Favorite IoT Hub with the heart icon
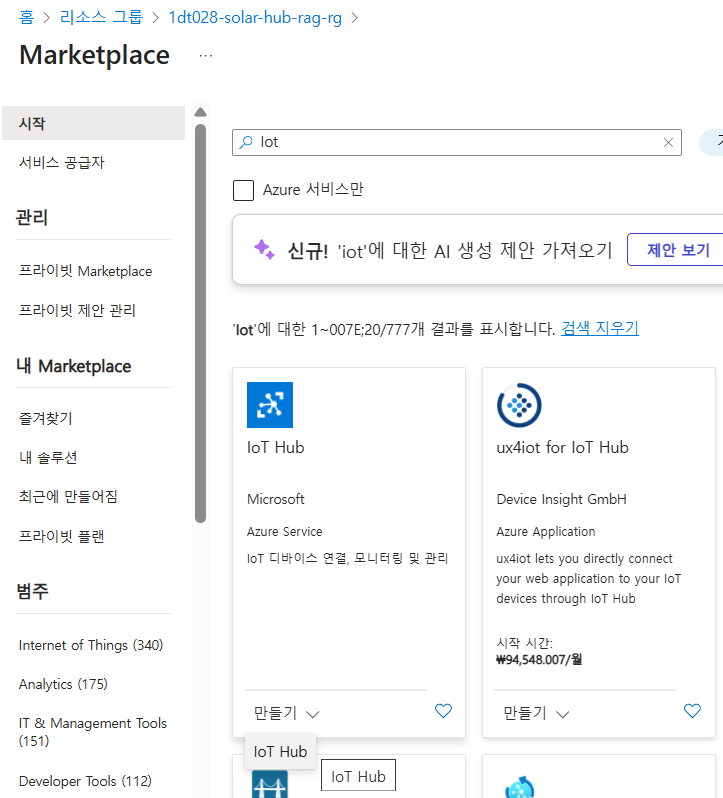Screen dimensions: 723x798 (443, 710)
